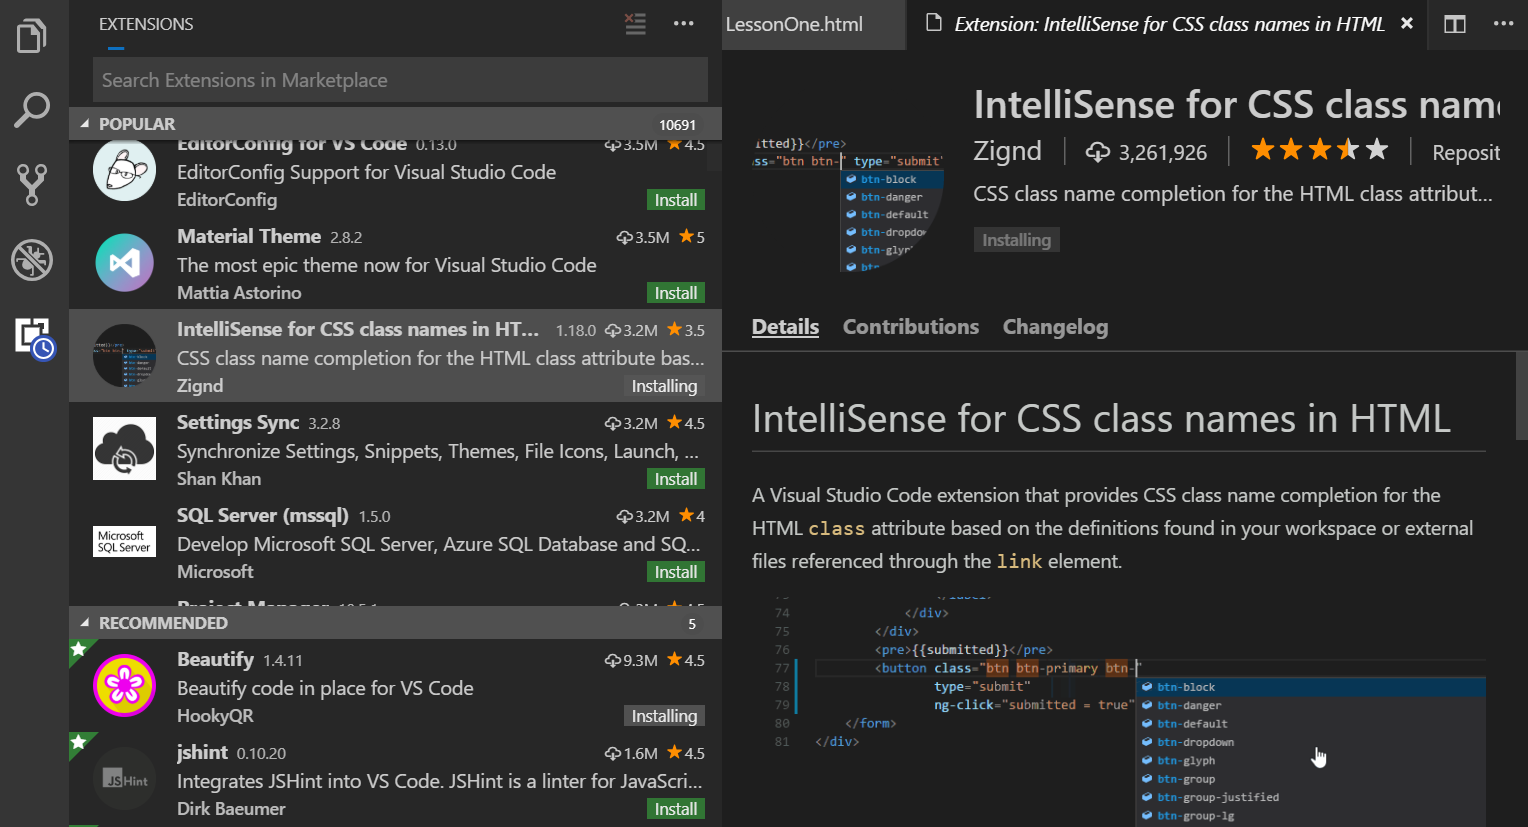Switch to the LessonOne.html tab

click(x=794, y=24)
